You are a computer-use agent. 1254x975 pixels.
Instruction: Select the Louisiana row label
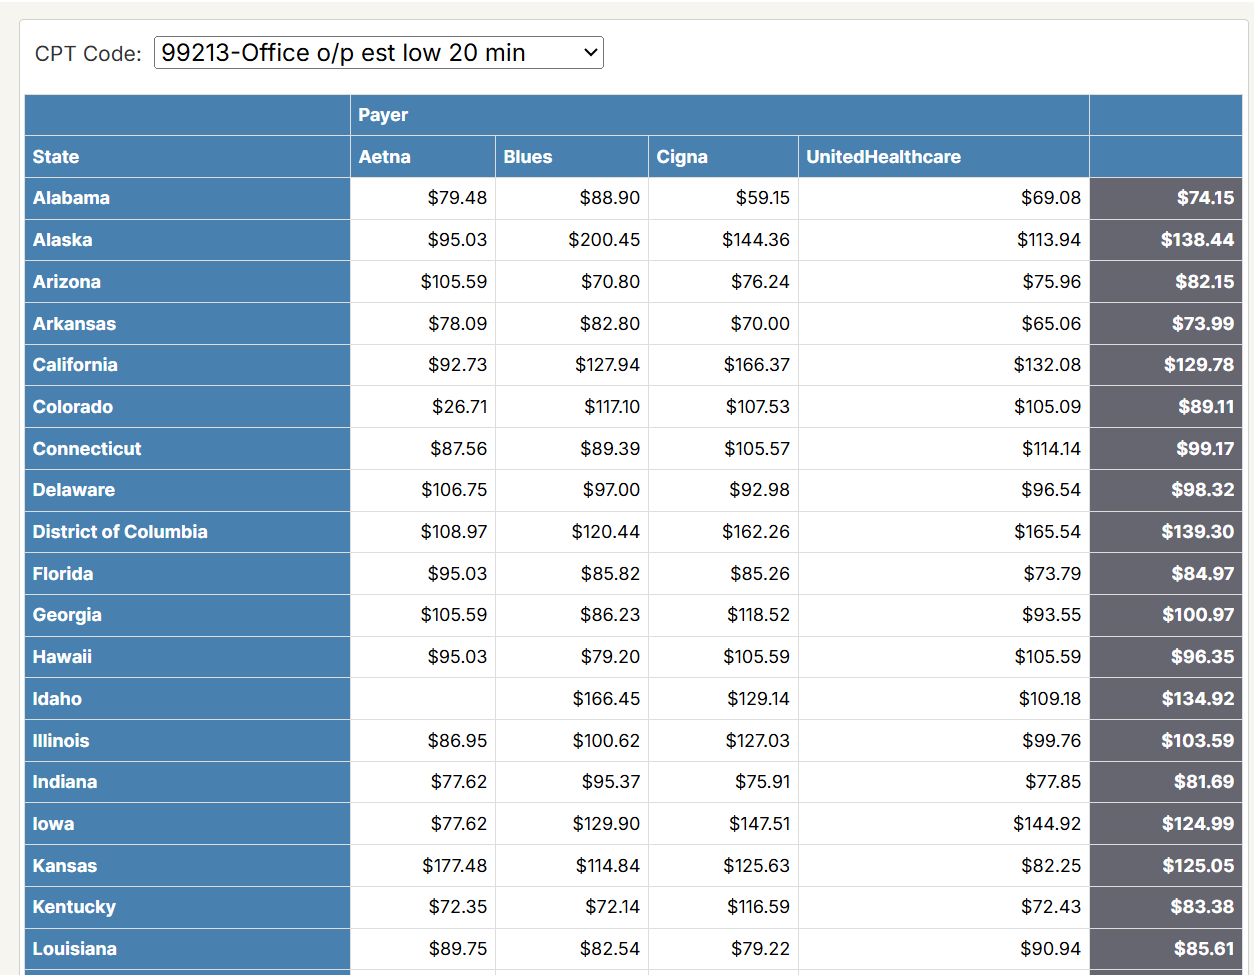point(188,949)
